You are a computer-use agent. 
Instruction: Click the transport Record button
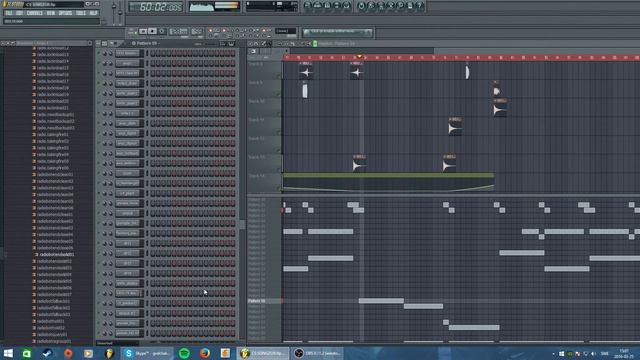pos(162,31)
